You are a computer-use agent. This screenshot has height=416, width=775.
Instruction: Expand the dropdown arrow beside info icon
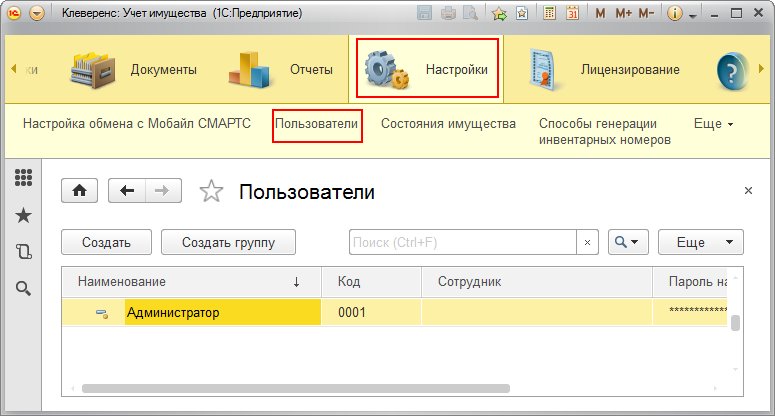click(x=692, y=15)
